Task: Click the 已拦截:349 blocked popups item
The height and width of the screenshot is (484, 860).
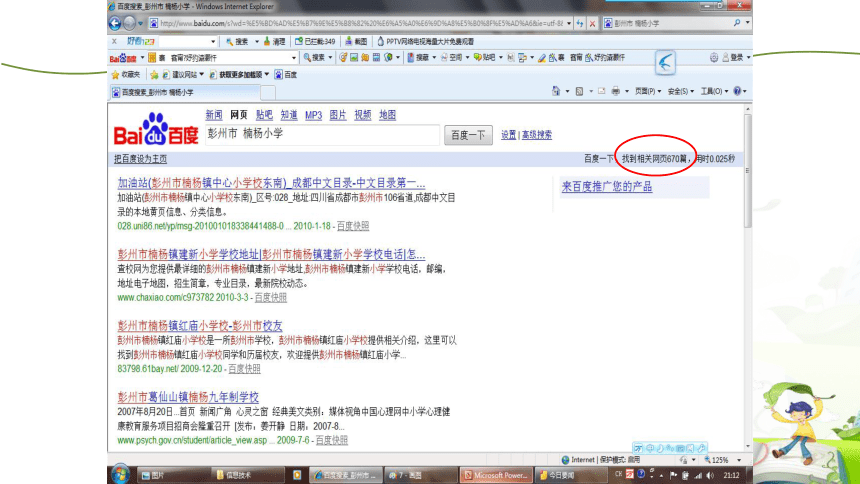Action: point(315,41)
